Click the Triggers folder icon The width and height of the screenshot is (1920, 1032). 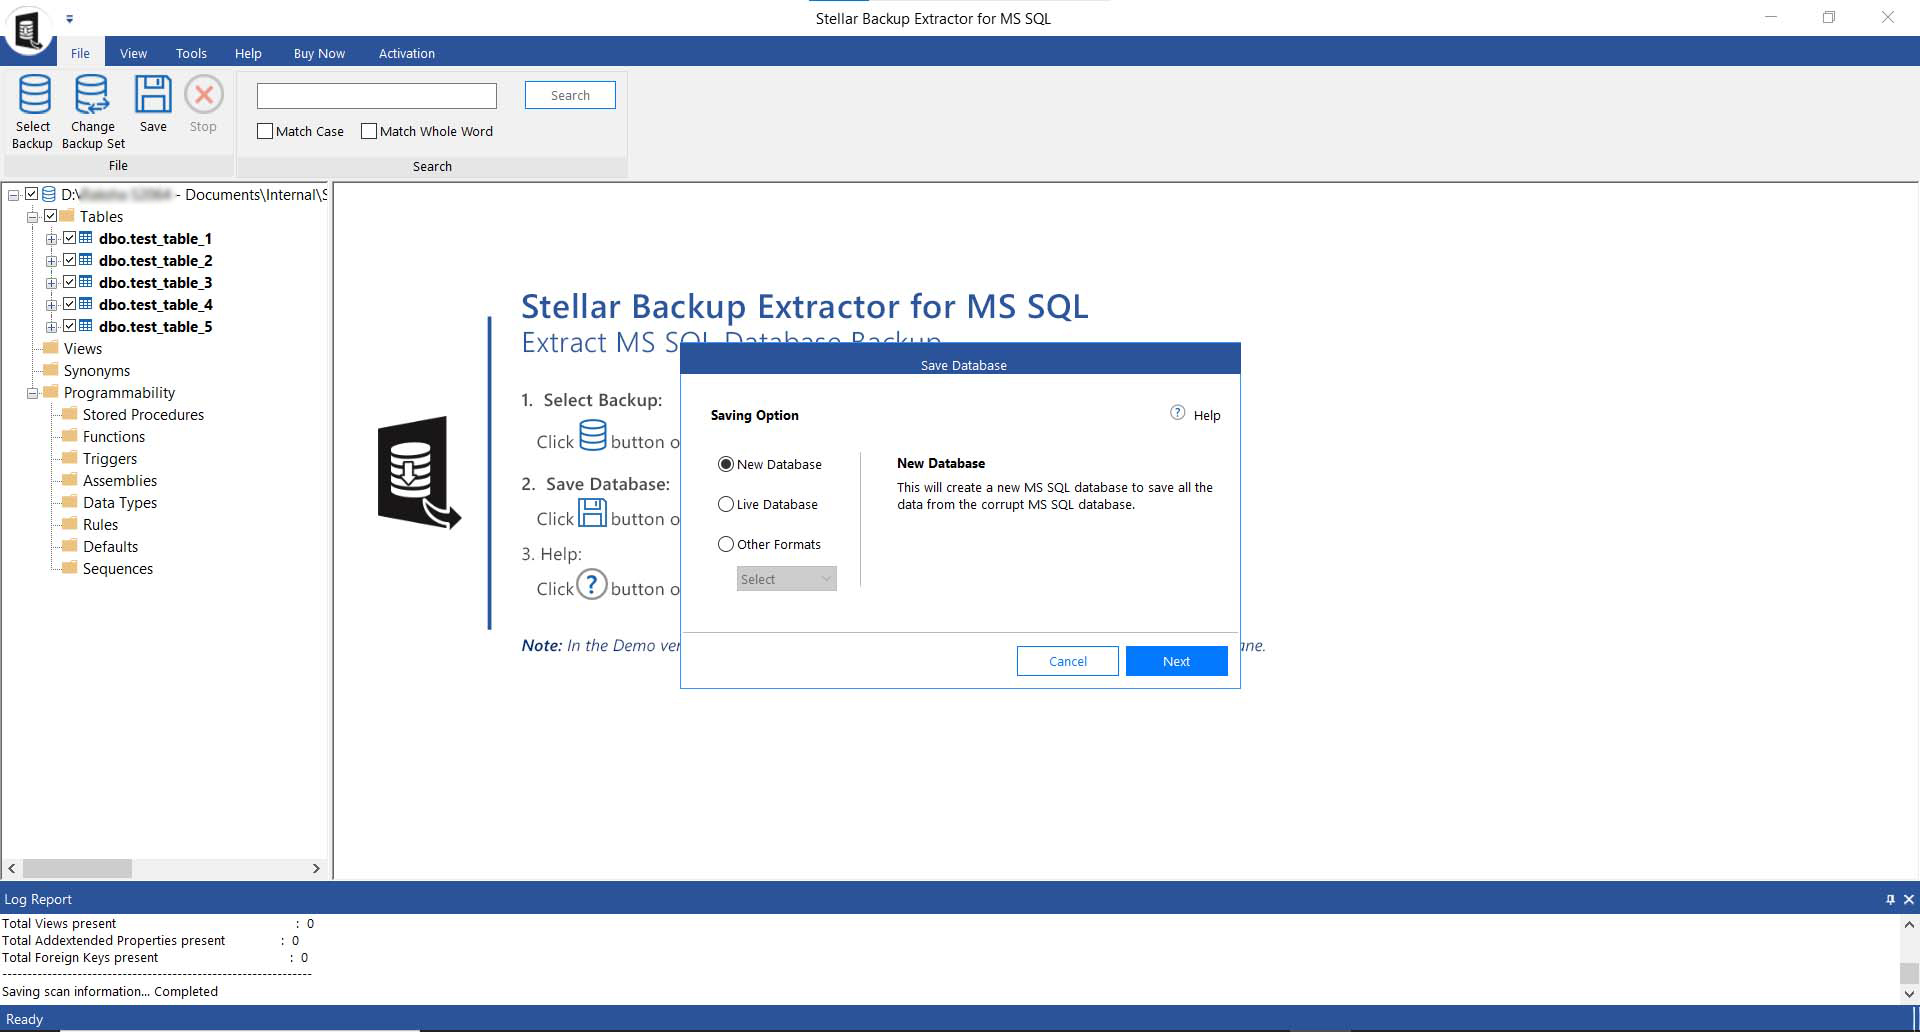click(x=70, y=458)
